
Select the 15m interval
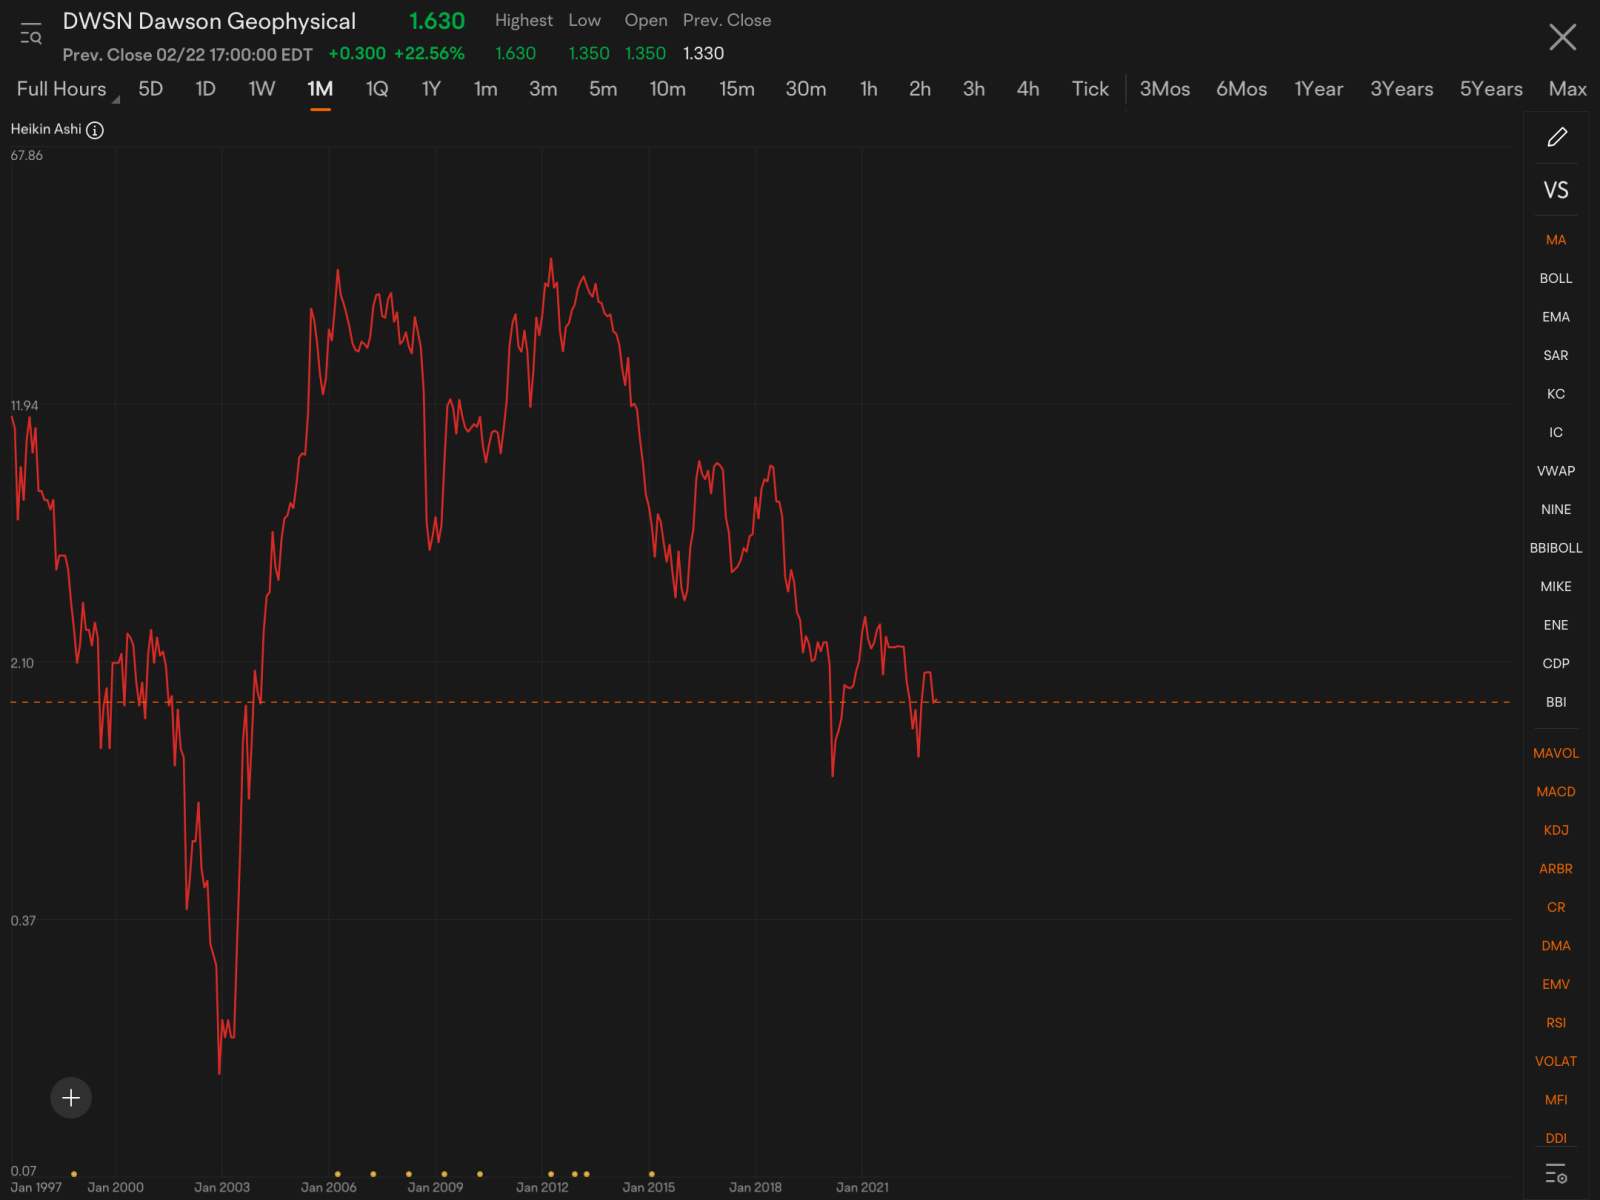737,89
